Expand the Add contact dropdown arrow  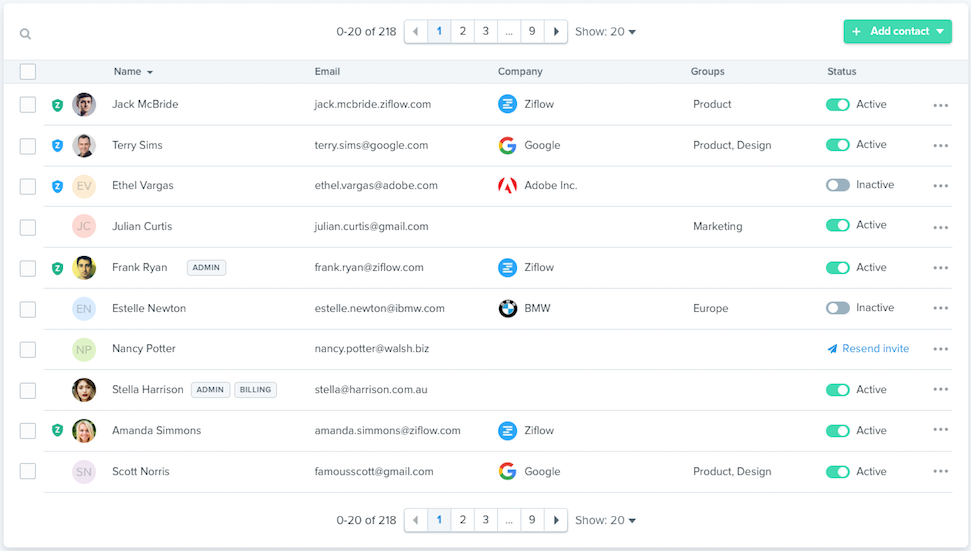pyautogui.click(x=941, y=32)
